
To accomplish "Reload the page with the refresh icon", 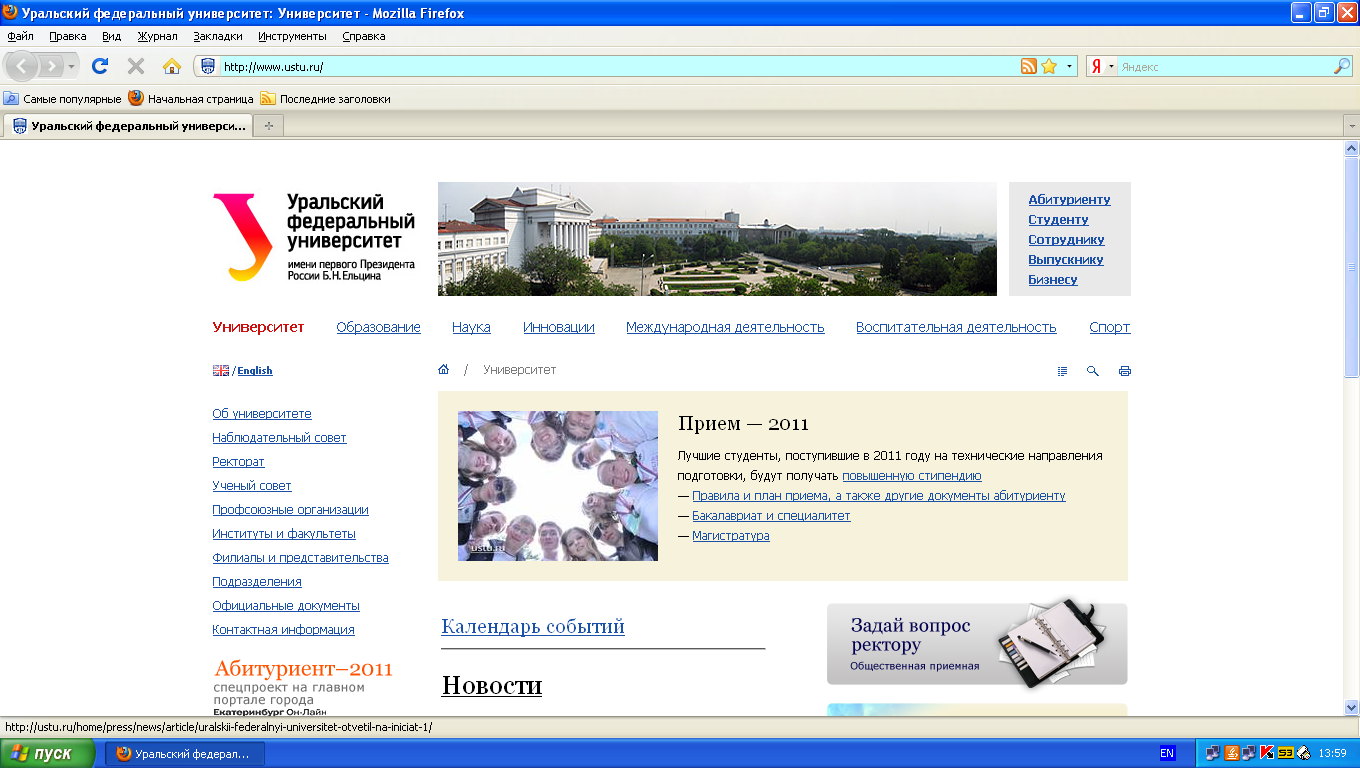I will click(100, 66).
